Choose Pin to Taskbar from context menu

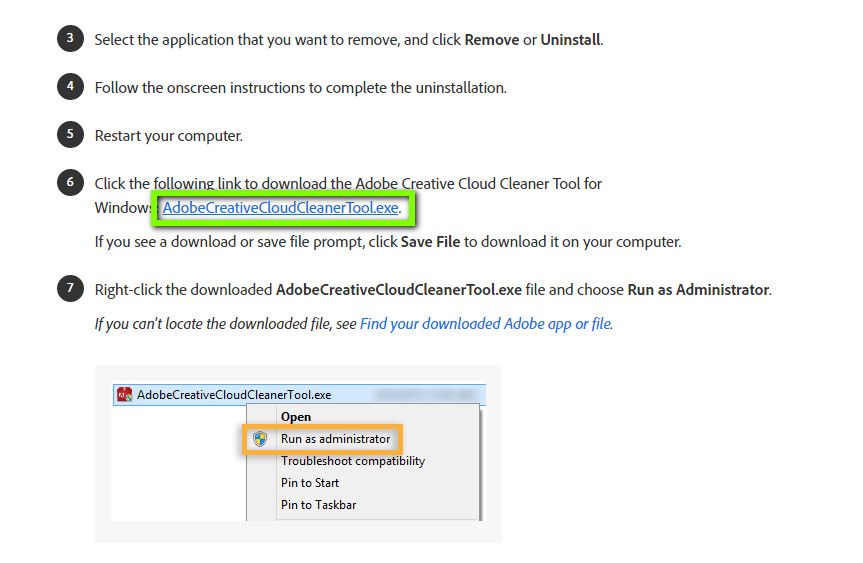coord(319,505)
